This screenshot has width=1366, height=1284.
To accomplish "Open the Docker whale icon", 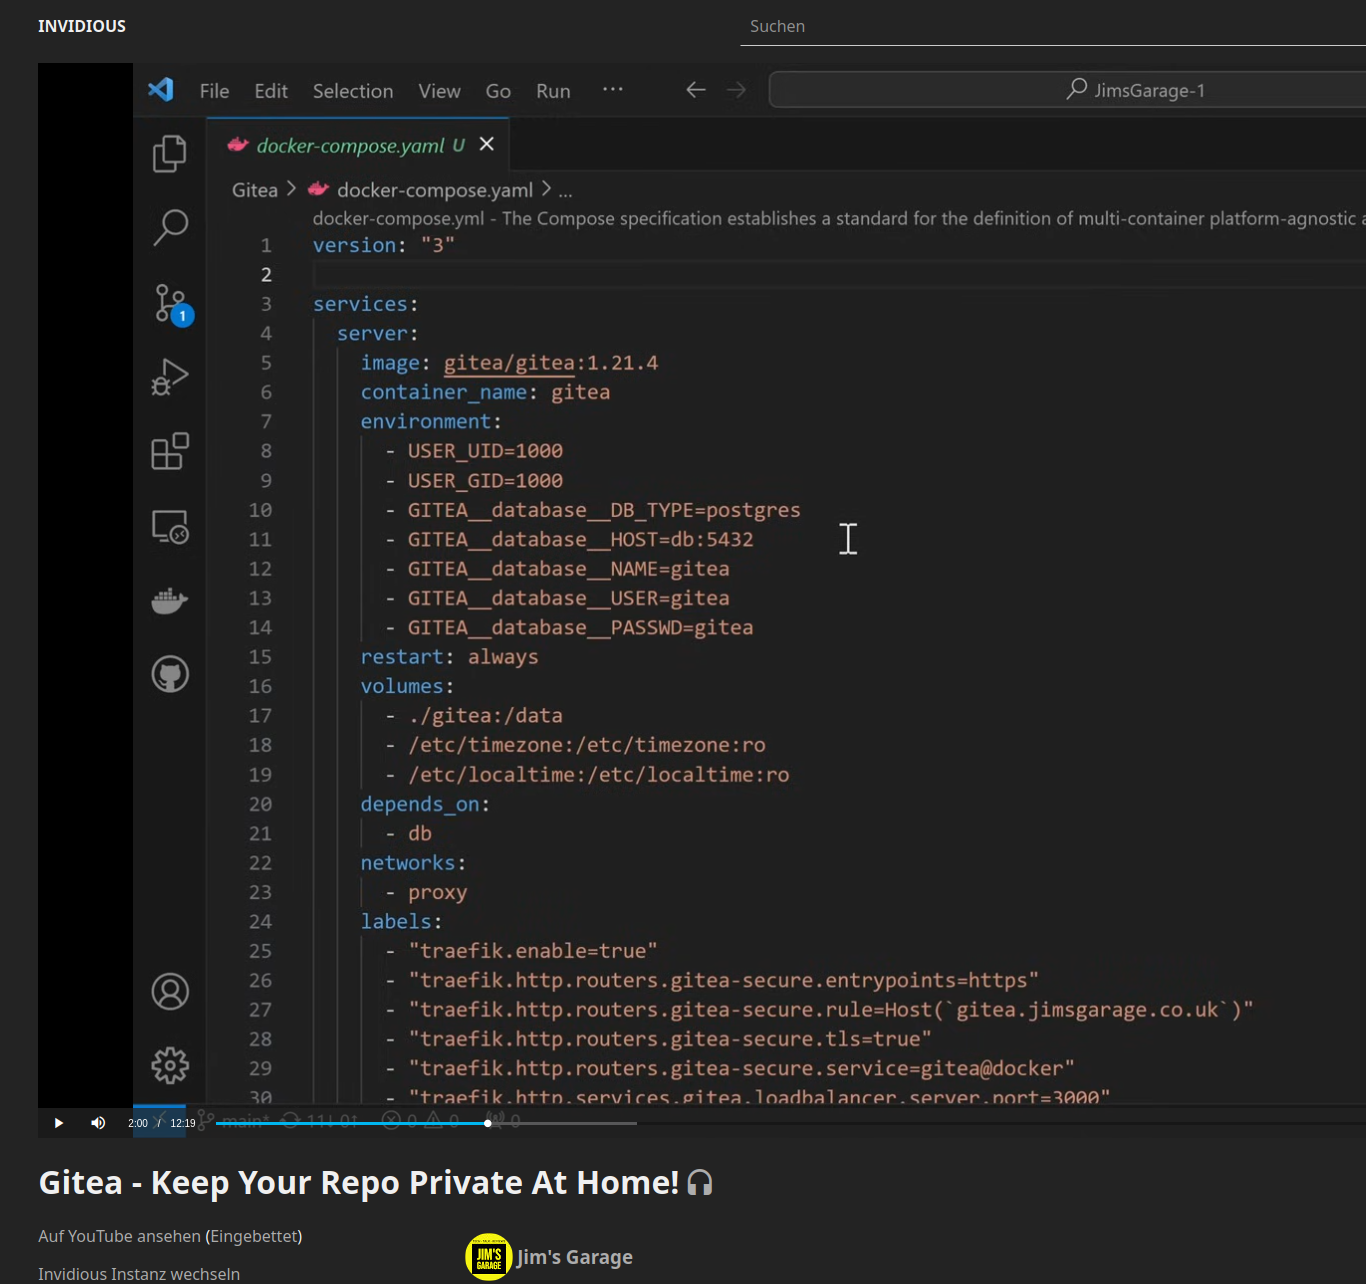I will tap(170, 600).
